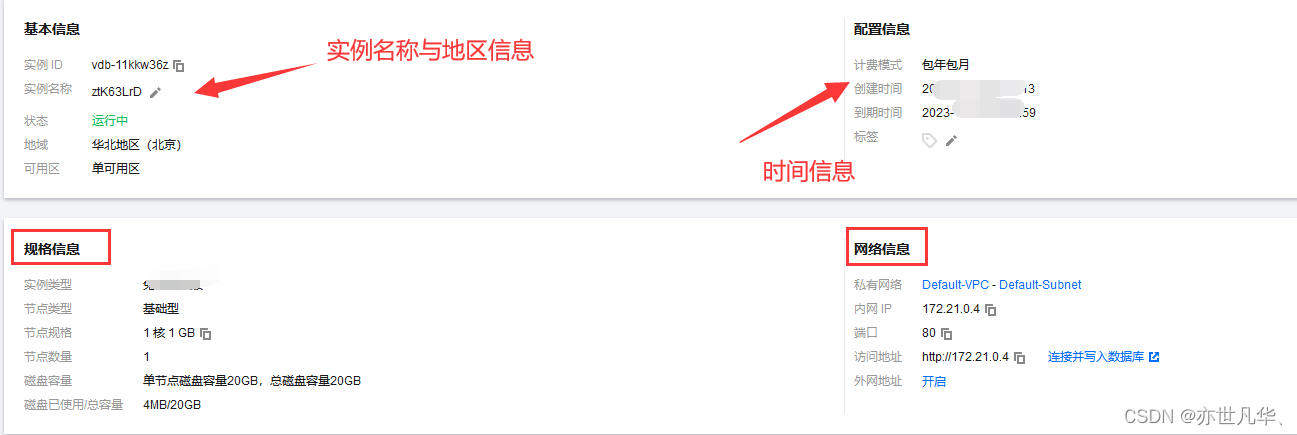Copy the instance ID vdb-11kkw36z
This screenshot has width=1297, height=435.
[x=179, y=66]
